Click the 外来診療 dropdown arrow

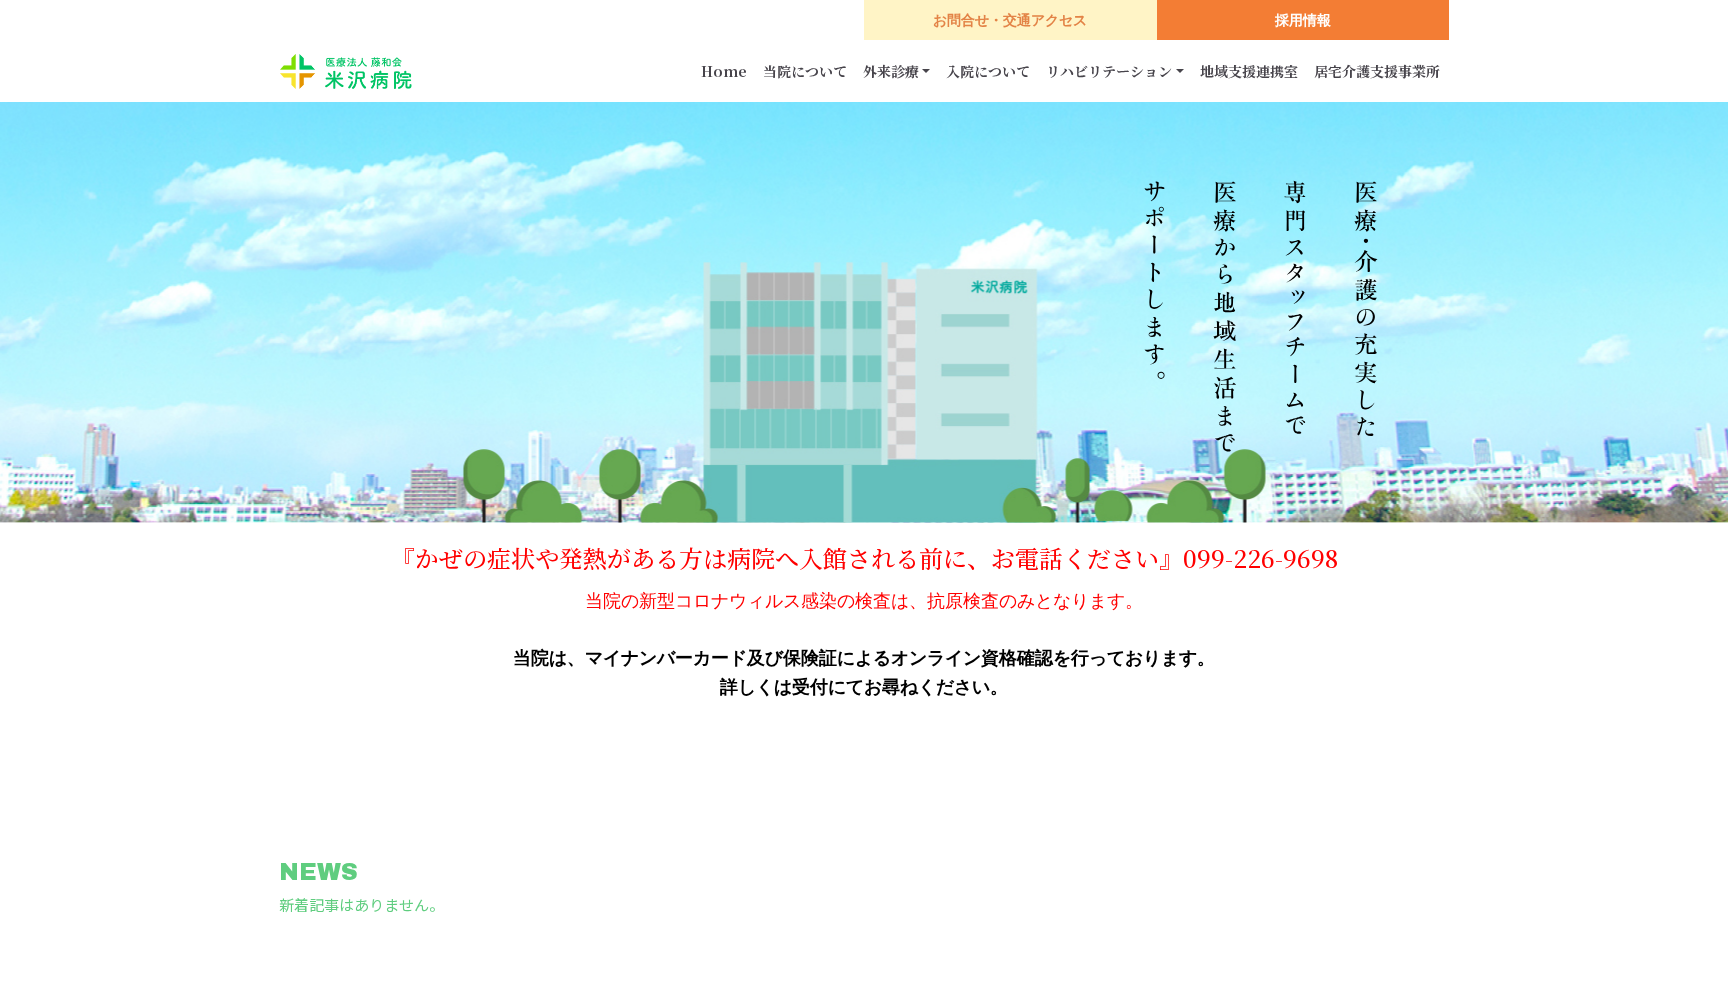[926, 72]
